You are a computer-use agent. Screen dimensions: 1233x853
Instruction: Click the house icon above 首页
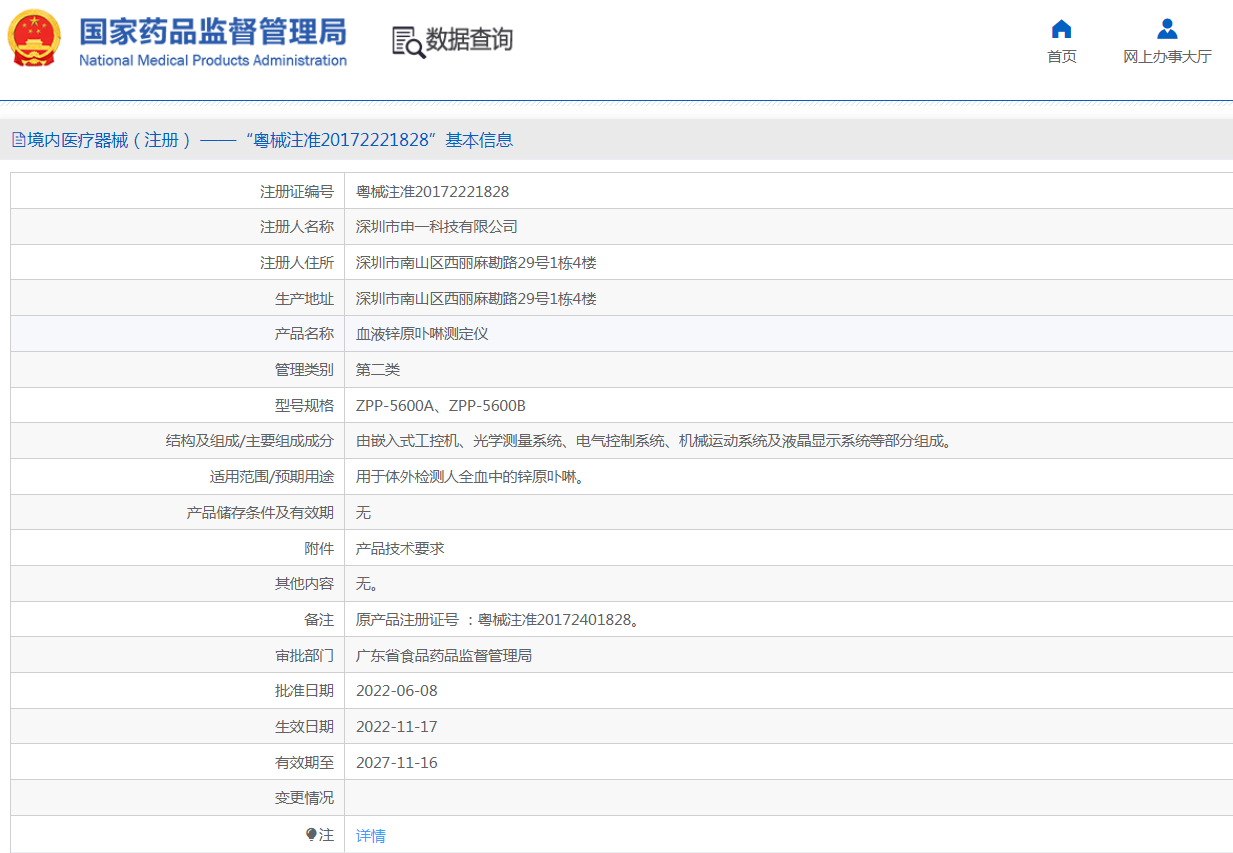point(1061,28)
